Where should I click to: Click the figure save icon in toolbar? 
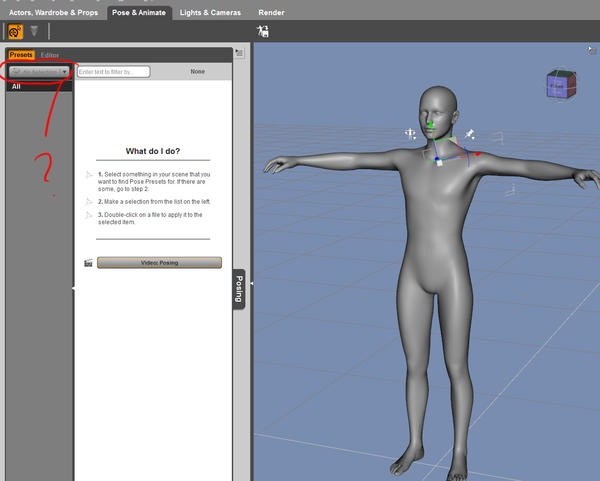click(263, 31)
